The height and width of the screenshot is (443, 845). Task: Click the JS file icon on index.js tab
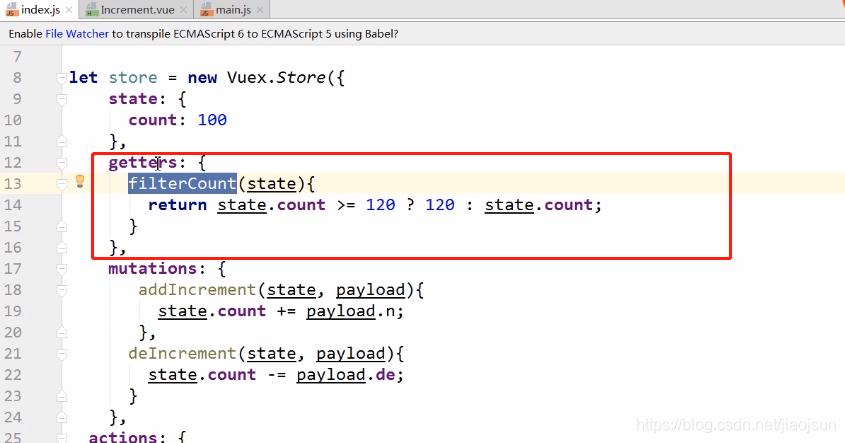pyautogui.click(x=11, y=10)
